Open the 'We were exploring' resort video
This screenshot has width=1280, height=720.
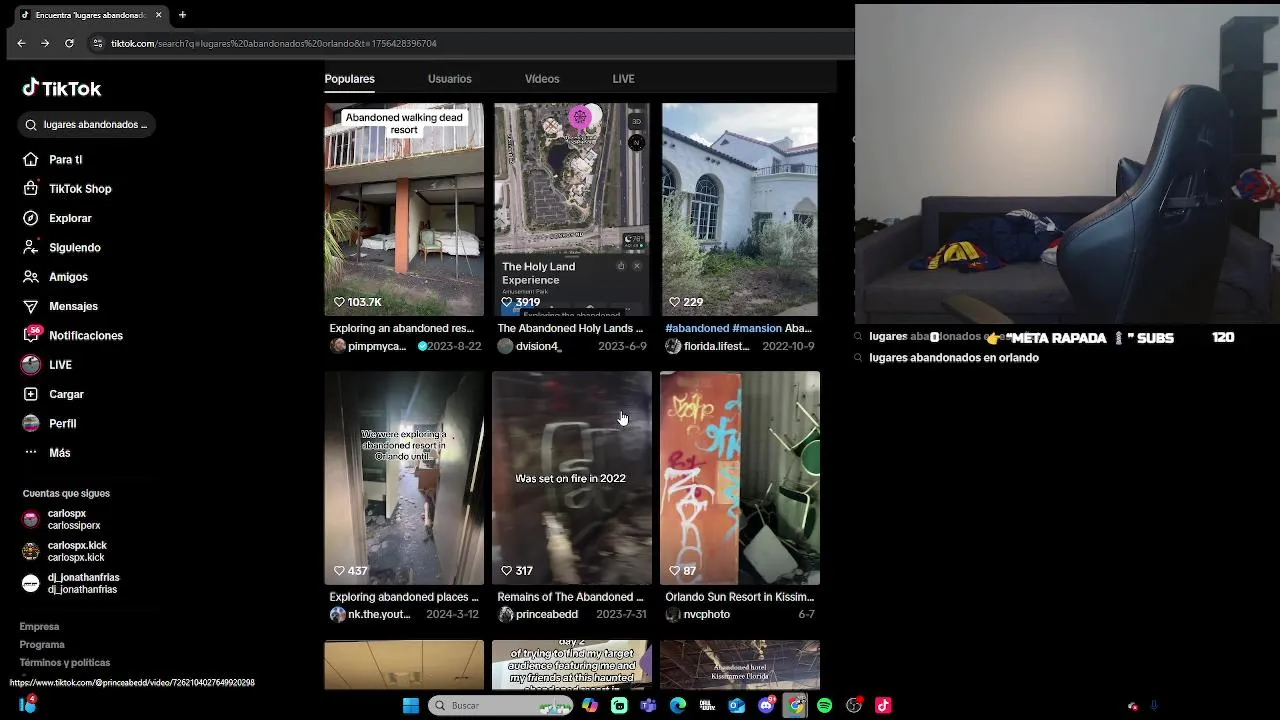click(404, 478)
